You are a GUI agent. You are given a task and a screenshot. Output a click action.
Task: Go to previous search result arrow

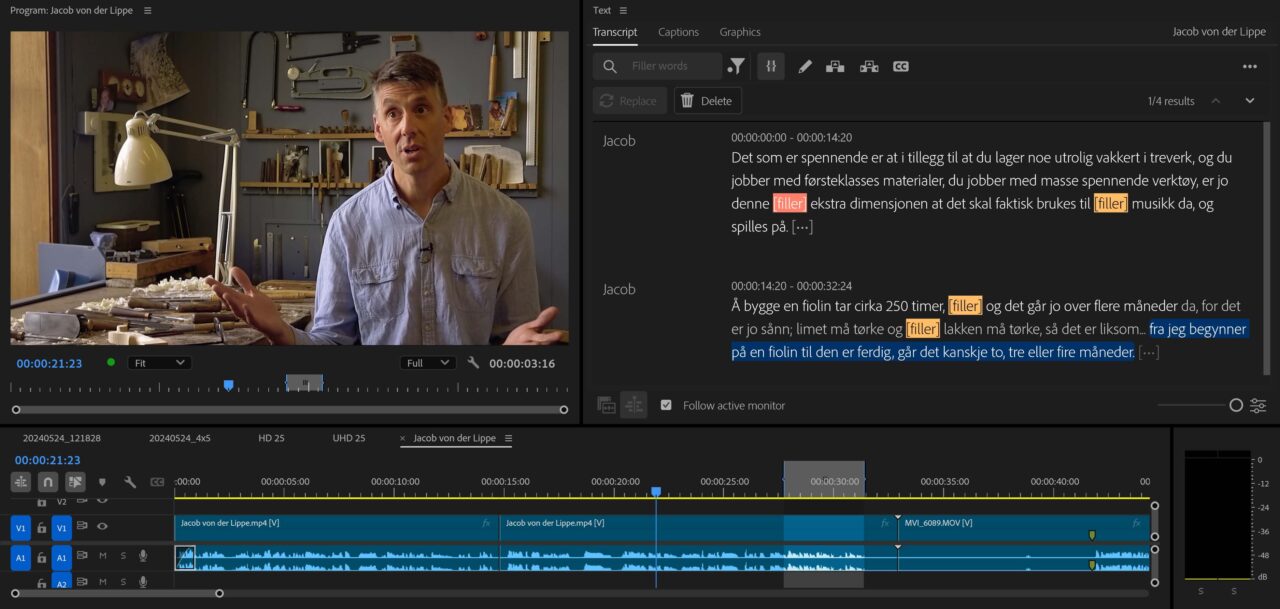1216,101
